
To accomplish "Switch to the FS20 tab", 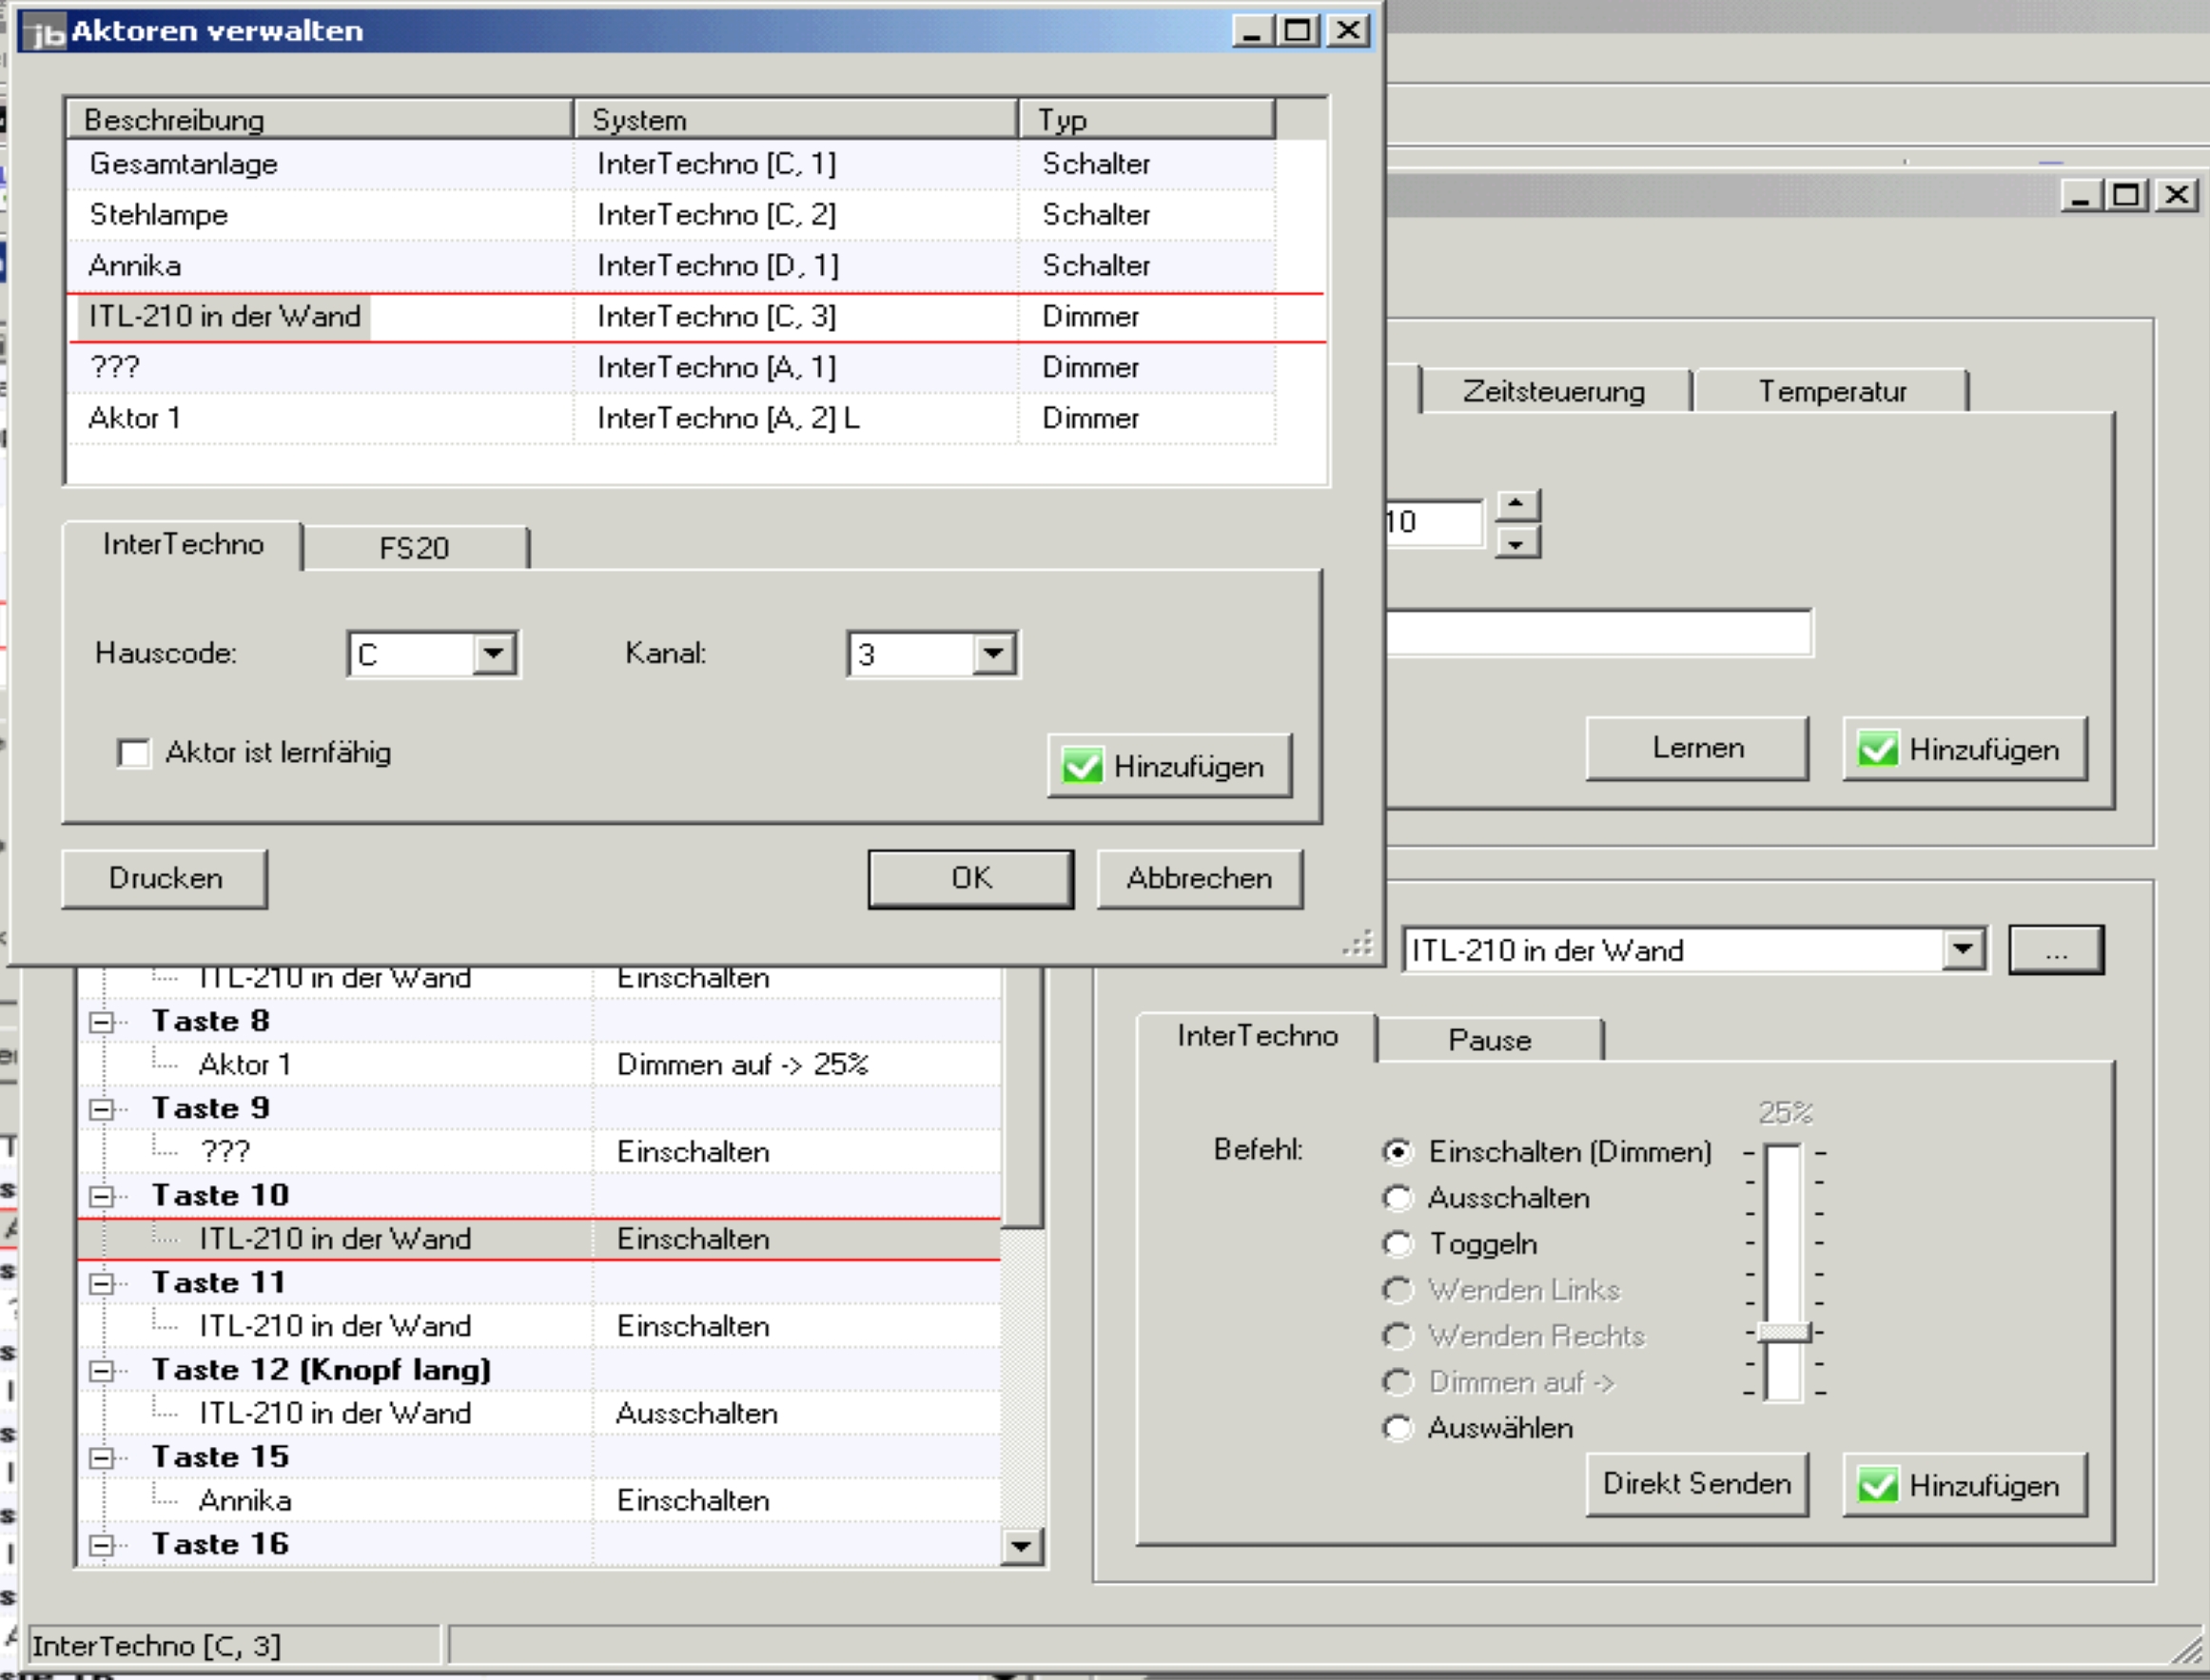I will (x=414, y=549).
